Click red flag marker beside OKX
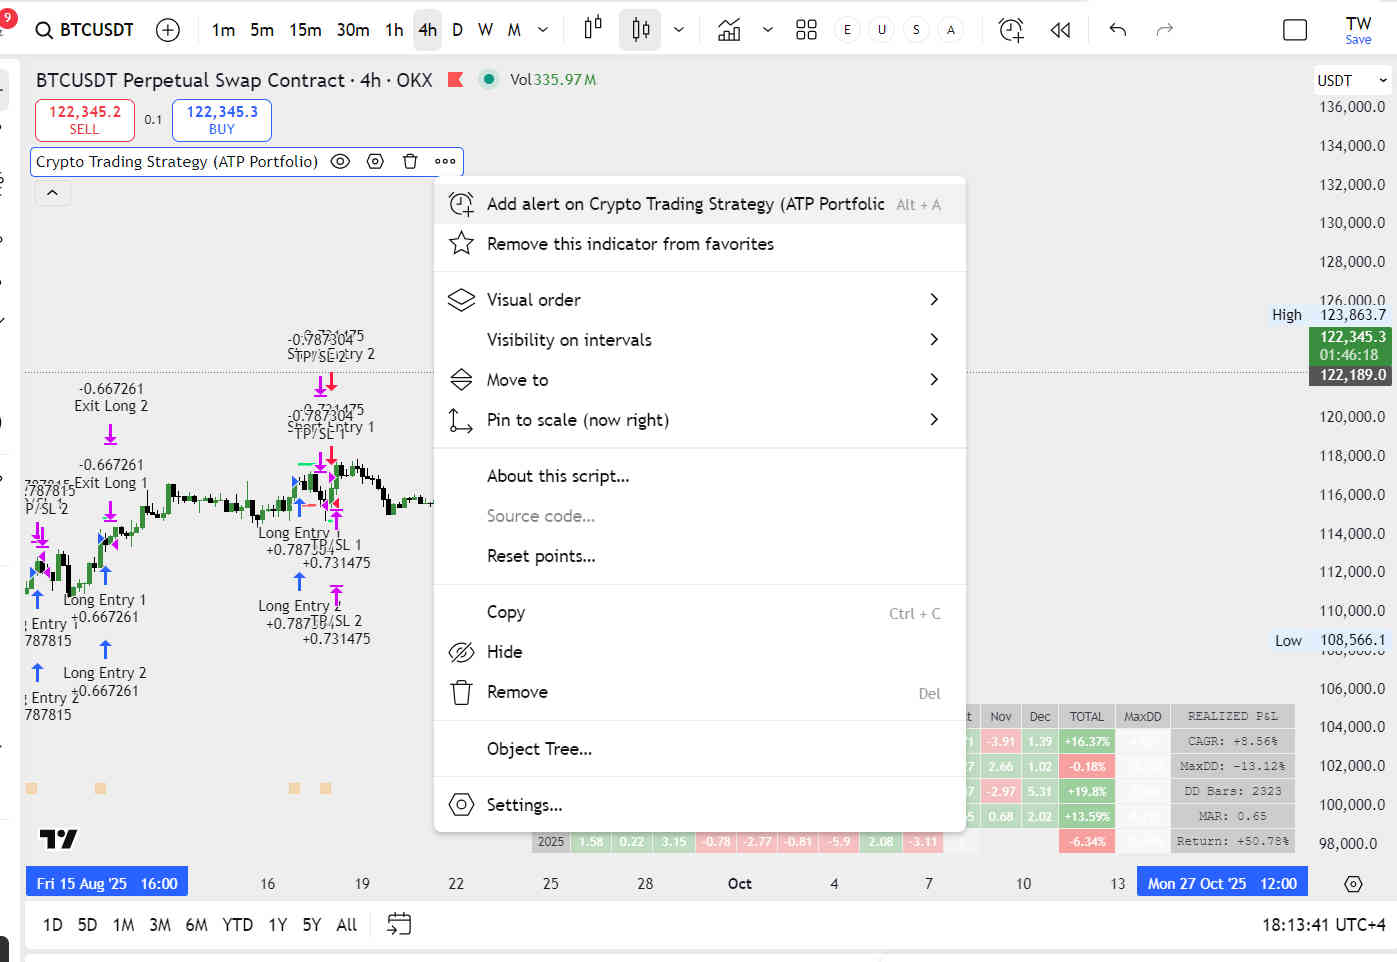The width and height of the screenshot is (1397, 962). point(455,79)
